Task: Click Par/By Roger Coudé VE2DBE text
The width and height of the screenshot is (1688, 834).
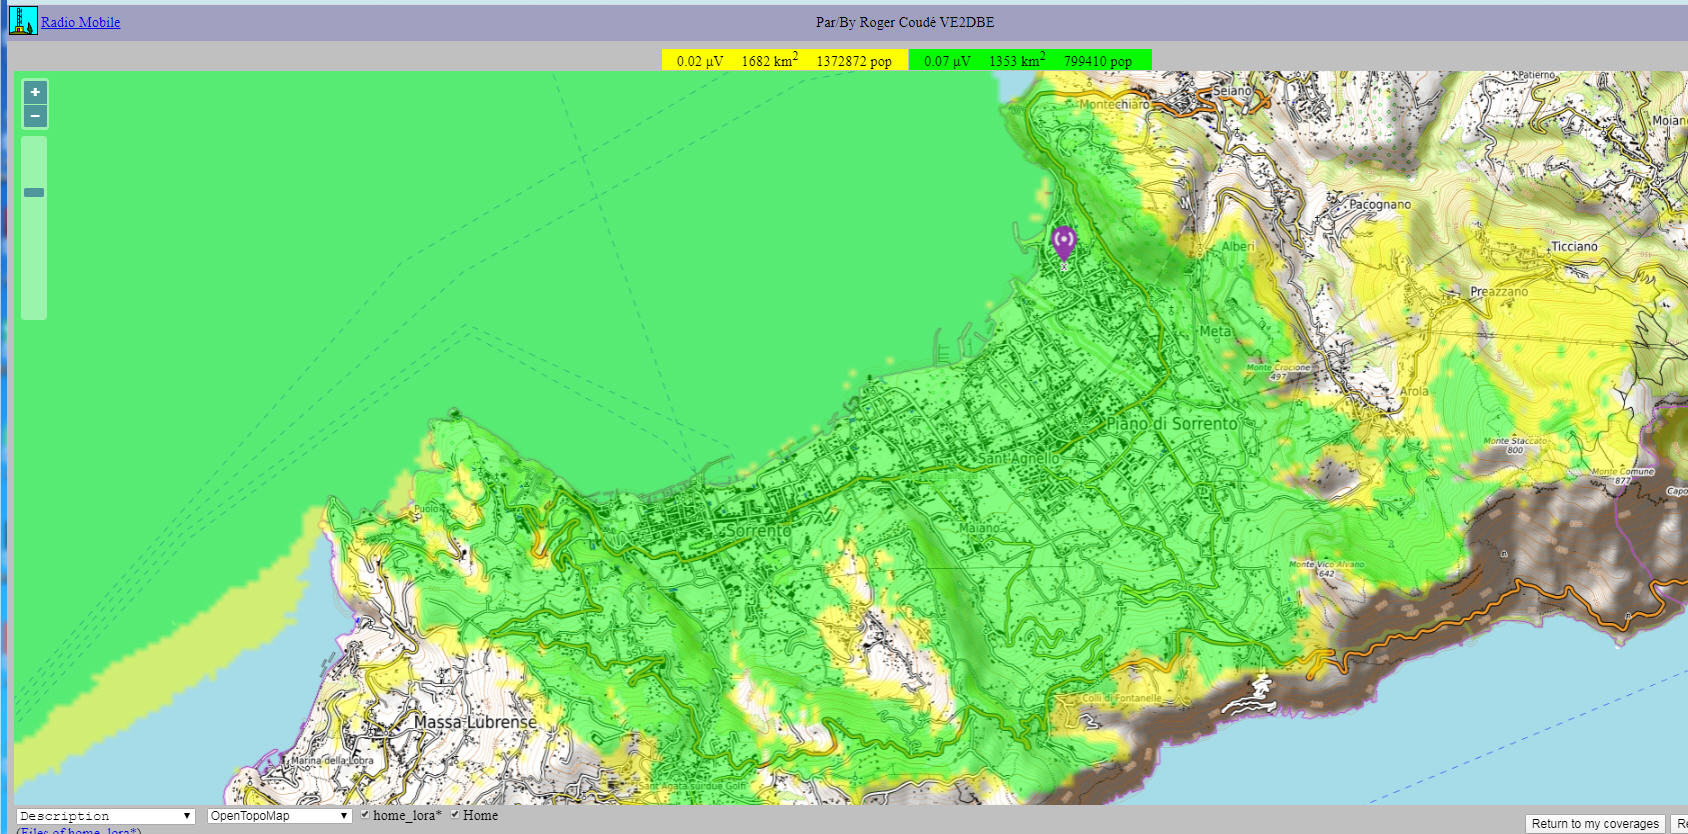Action: [905, 22]
